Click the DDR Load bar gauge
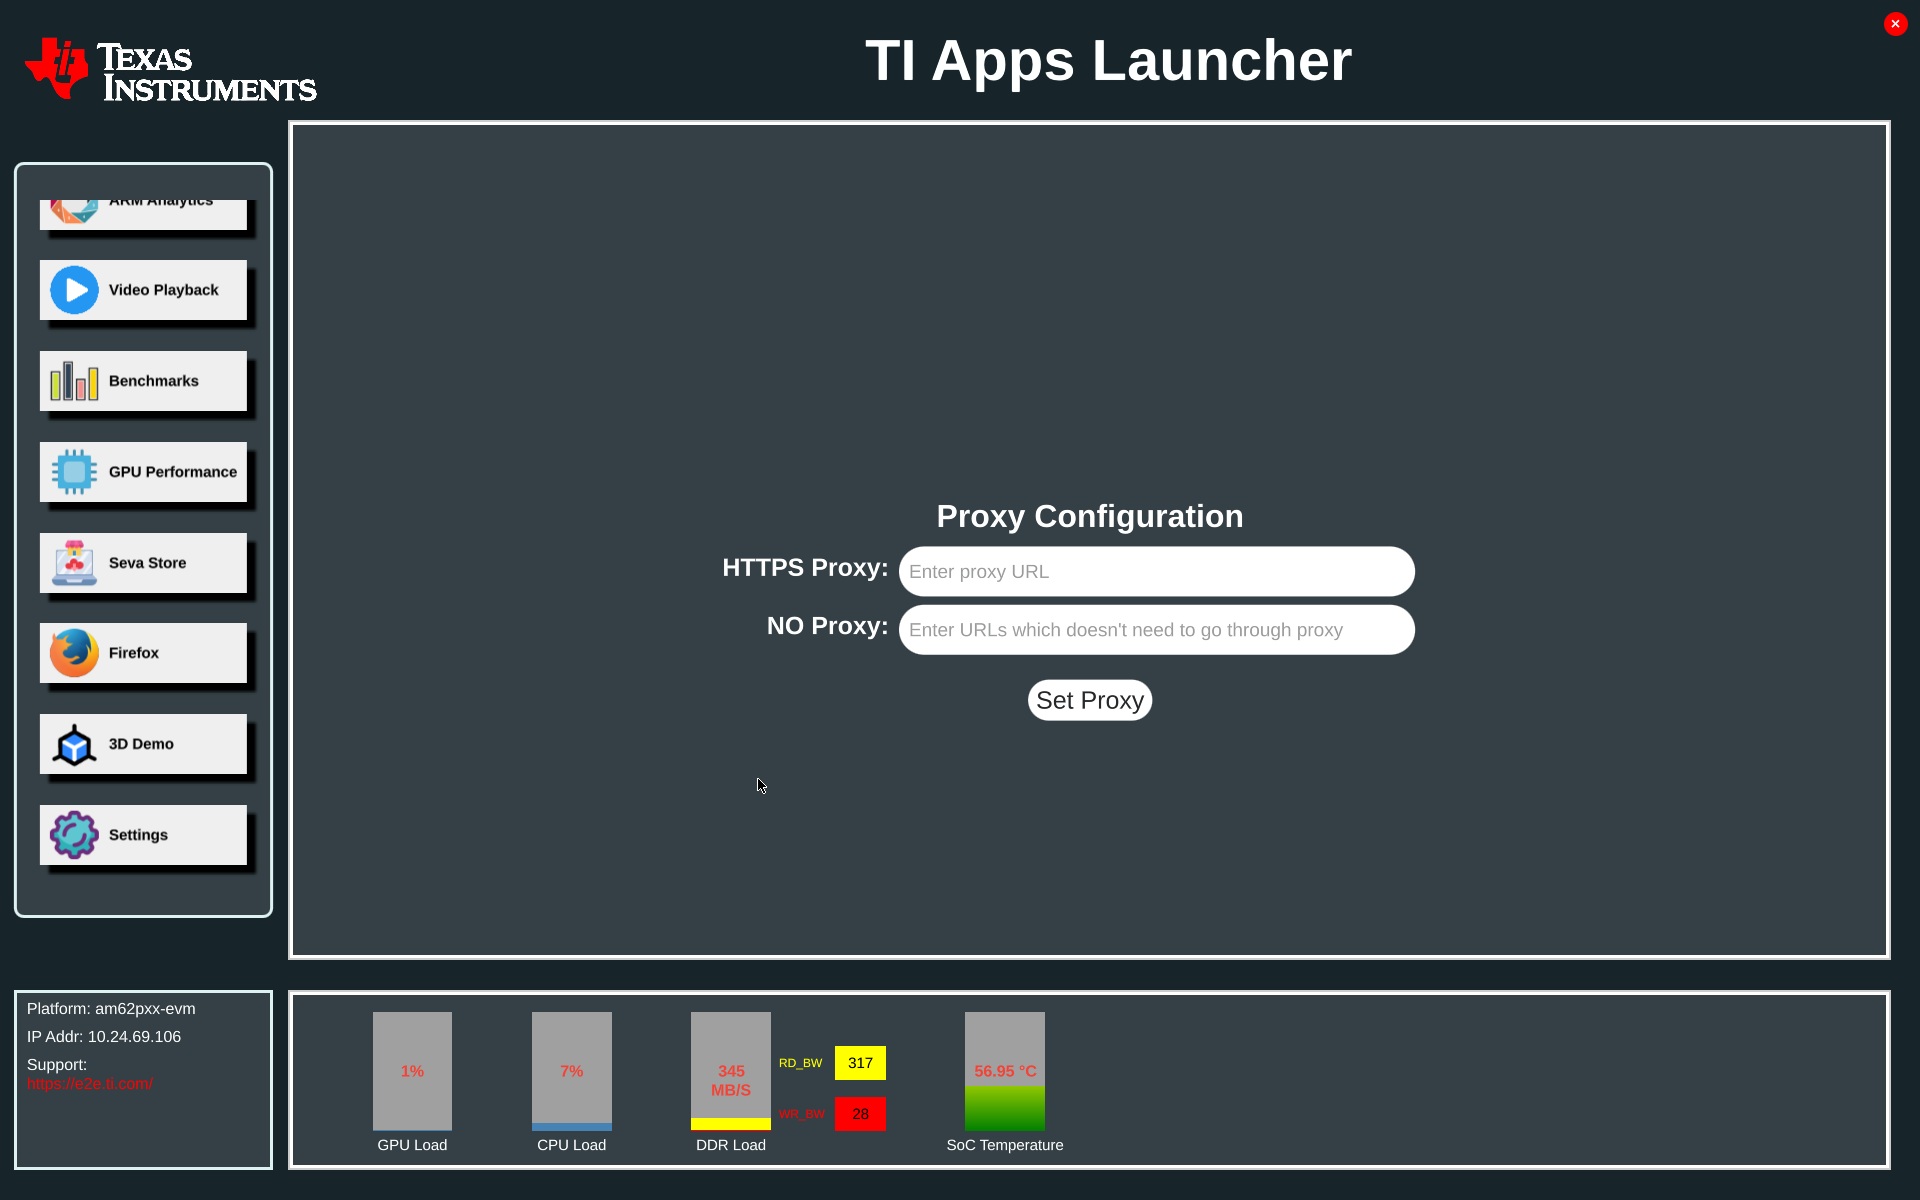 pos(730,1071)
